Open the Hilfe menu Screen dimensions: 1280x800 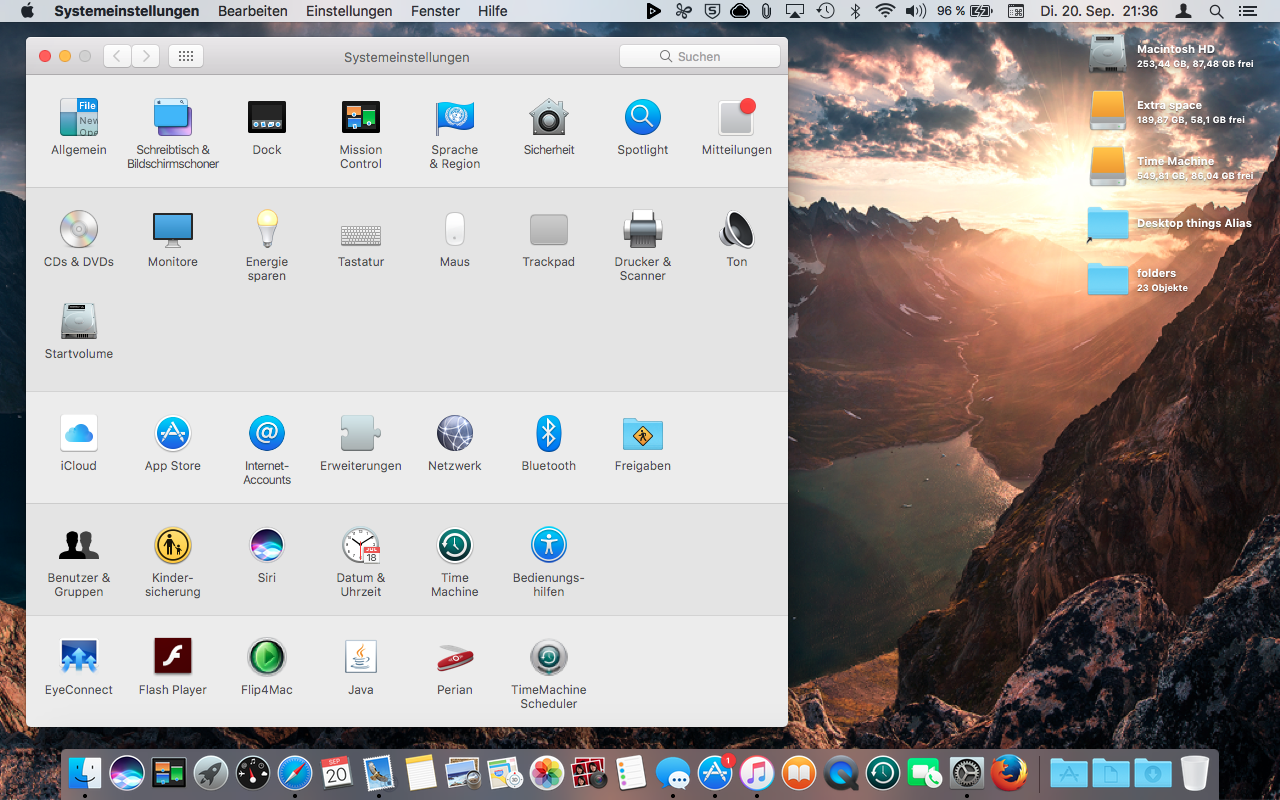[492, 11]
